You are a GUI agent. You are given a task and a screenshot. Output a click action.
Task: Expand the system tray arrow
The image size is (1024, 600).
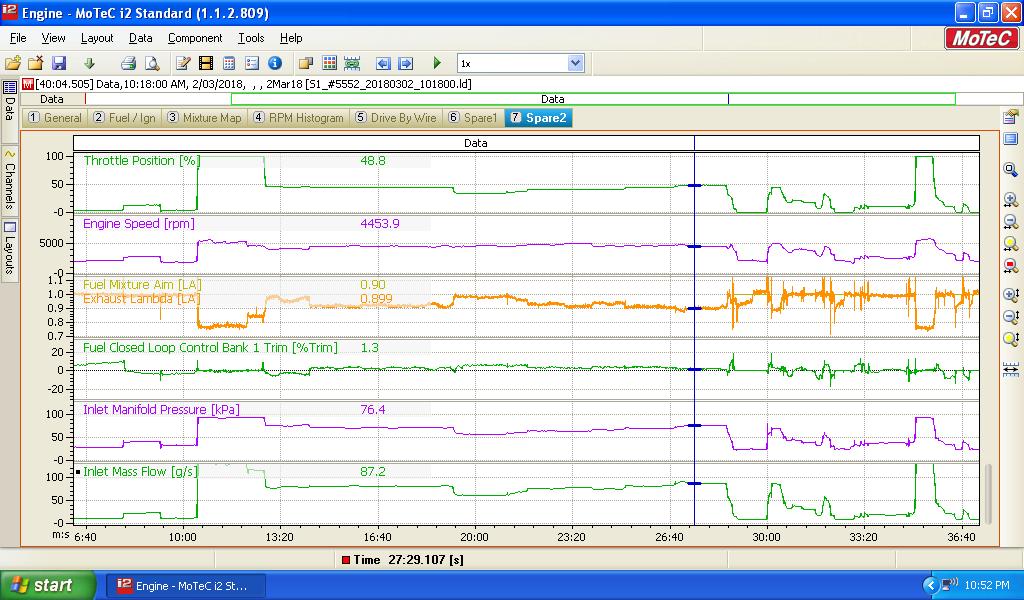930,586
